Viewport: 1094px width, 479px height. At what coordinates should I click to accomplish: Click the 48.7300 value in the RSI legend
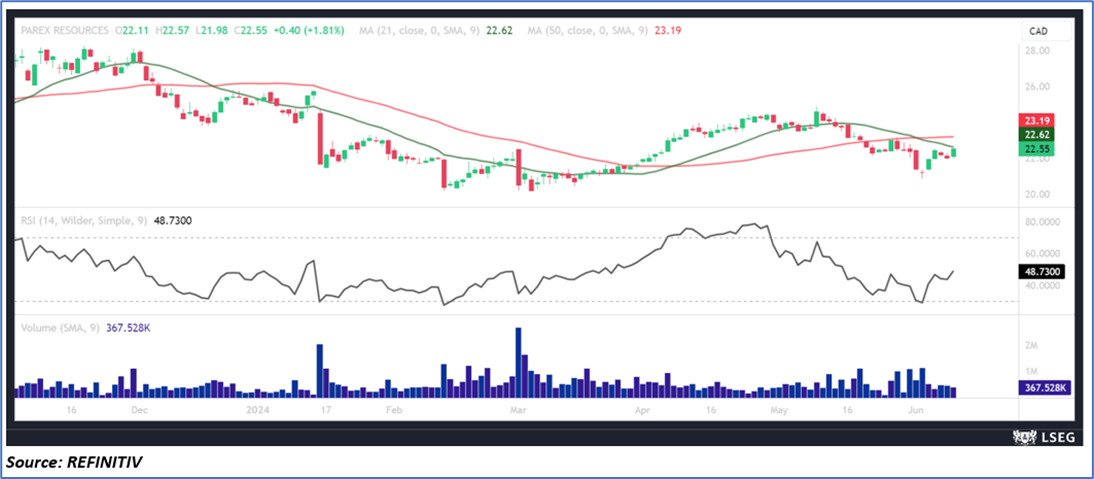[171, 220]
